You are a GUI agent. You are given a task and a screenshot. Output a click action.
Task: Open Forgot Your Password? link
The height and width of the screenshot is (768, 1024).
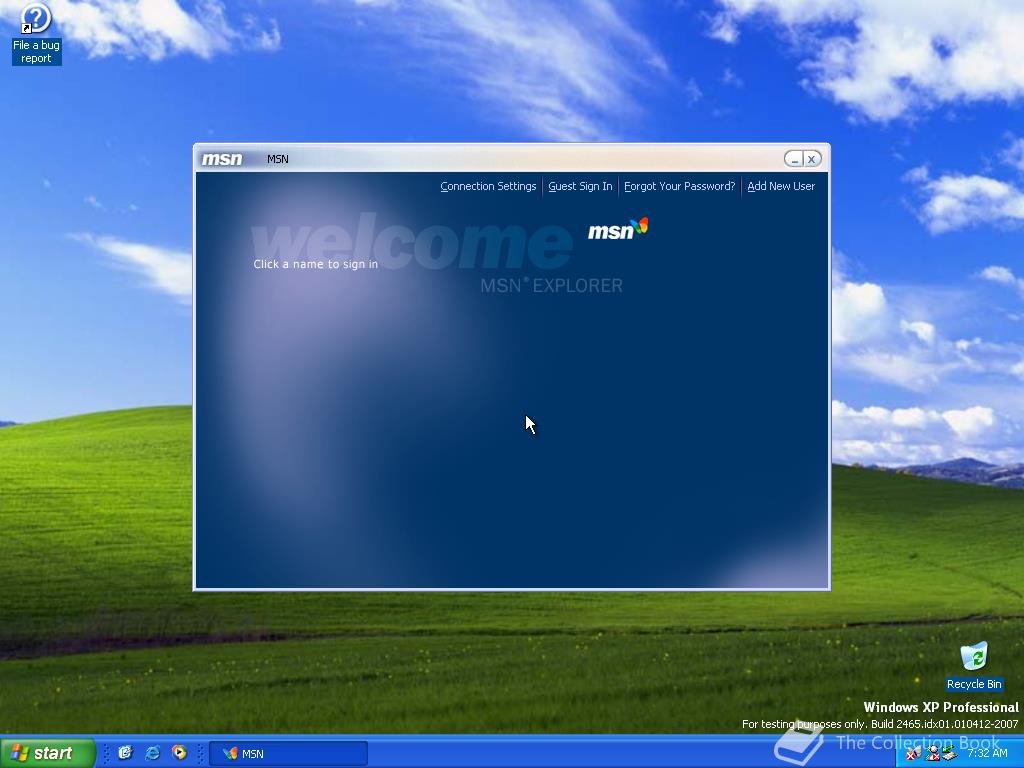click(x=679, y=186)
